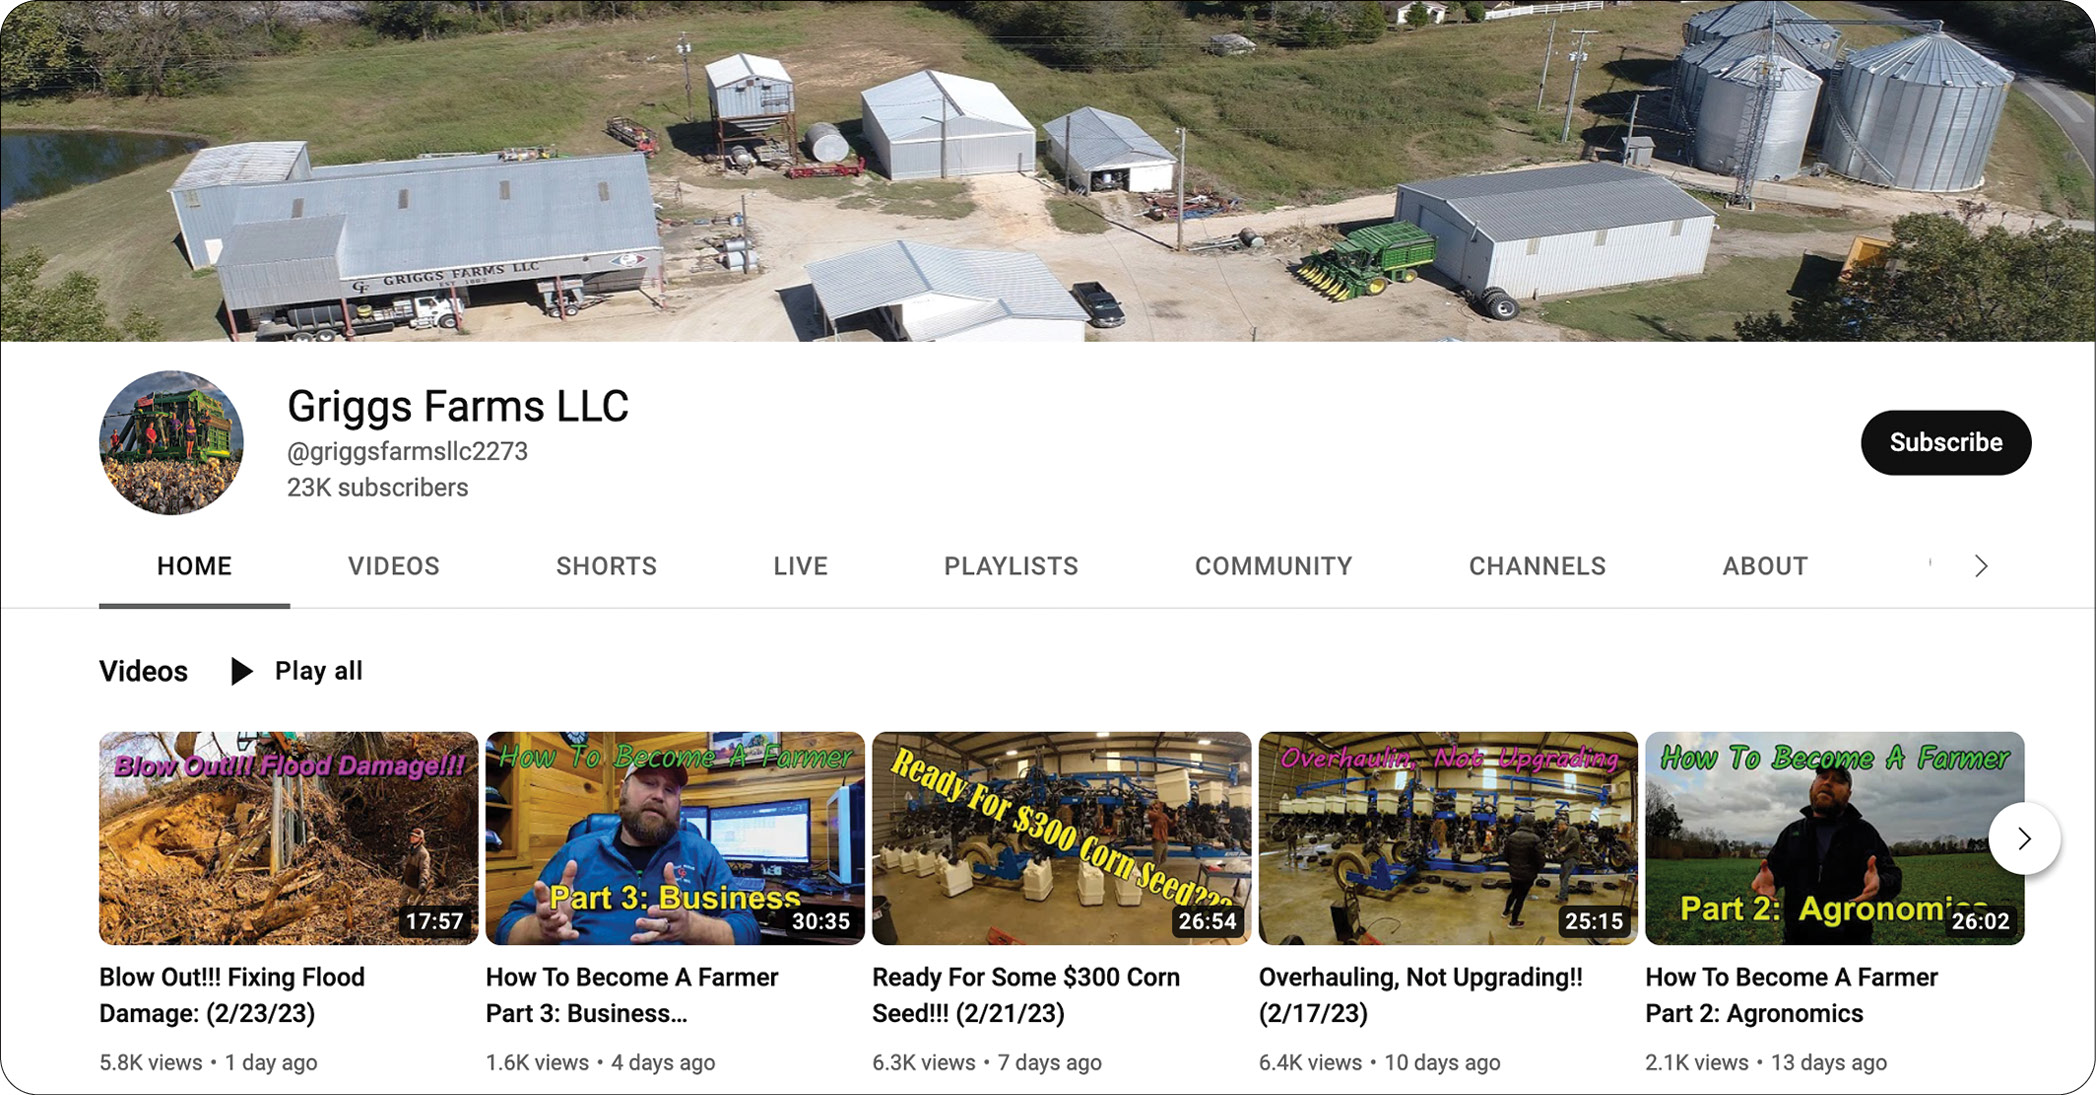
Task: Subscribe to Griggs Farms LLC
Action: [1945, 442]
